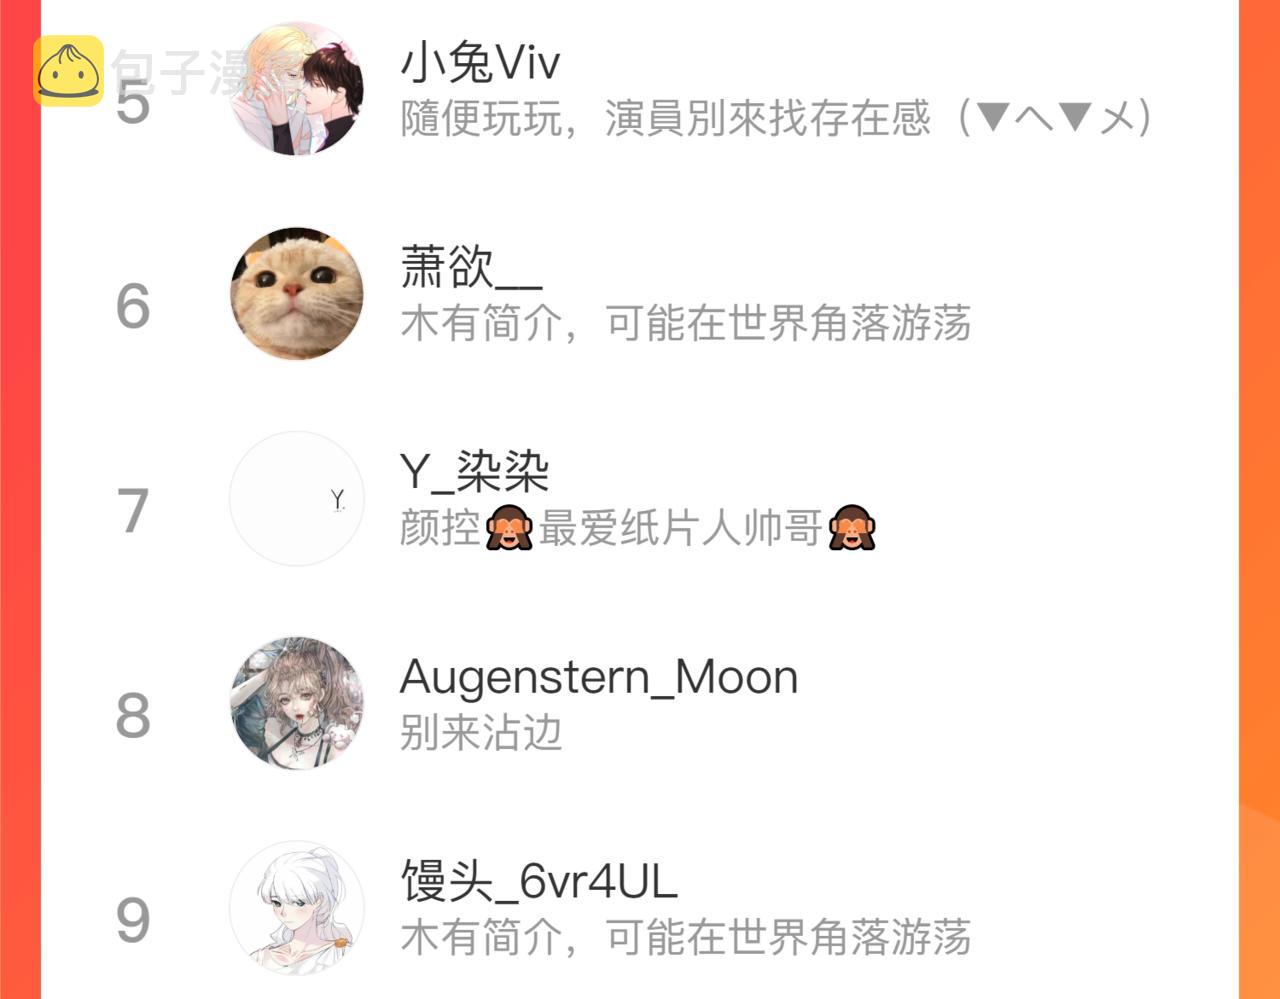
Task: Open Y_染染's white letter Y avatar
Action: [297, 498]
